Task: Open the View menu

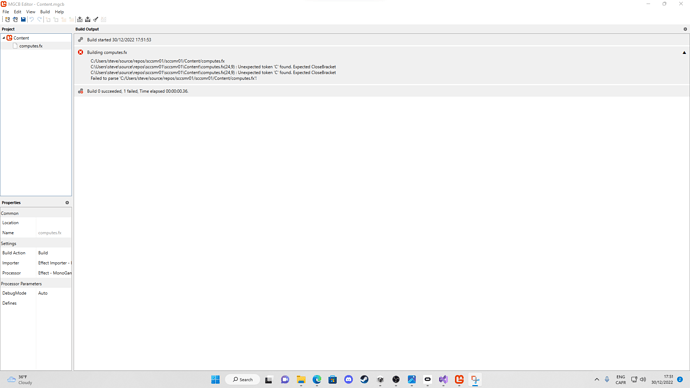Action: coord(30,12)
